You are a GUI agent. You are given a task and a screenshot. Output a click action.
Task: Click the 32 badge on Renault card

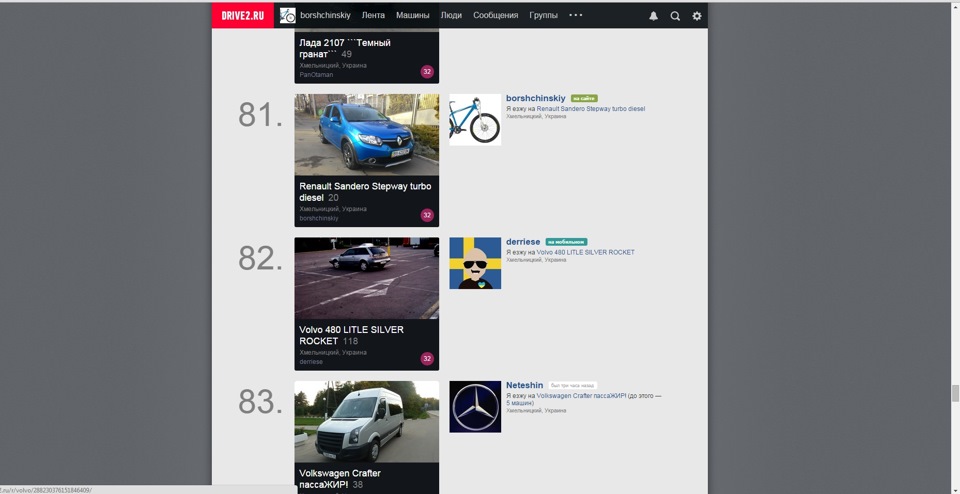coord(427,215)
